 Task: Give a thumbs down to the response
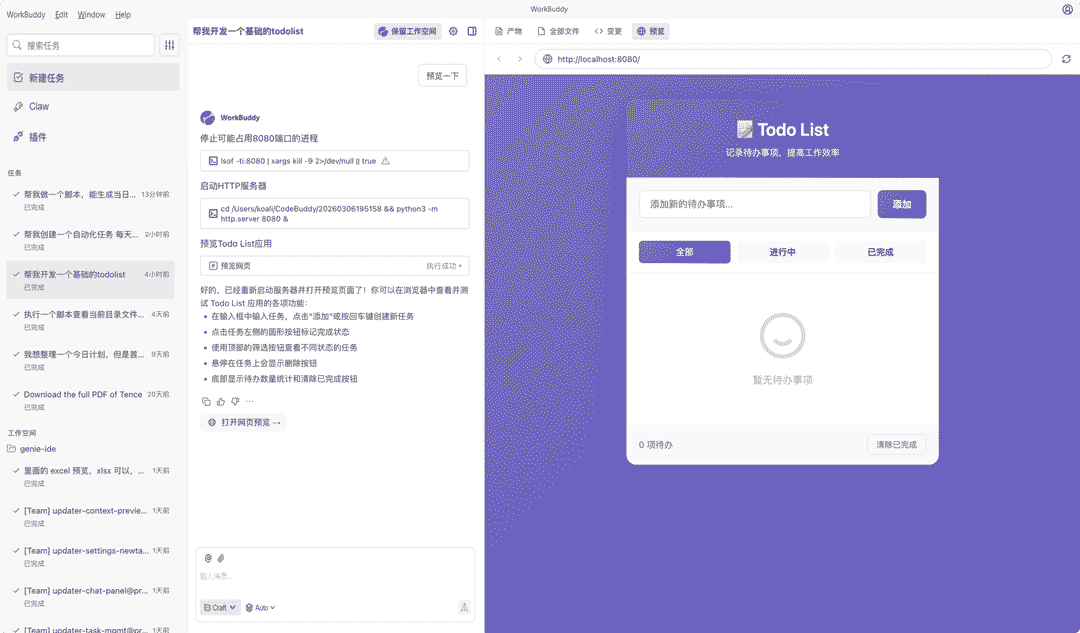point(236,401)
